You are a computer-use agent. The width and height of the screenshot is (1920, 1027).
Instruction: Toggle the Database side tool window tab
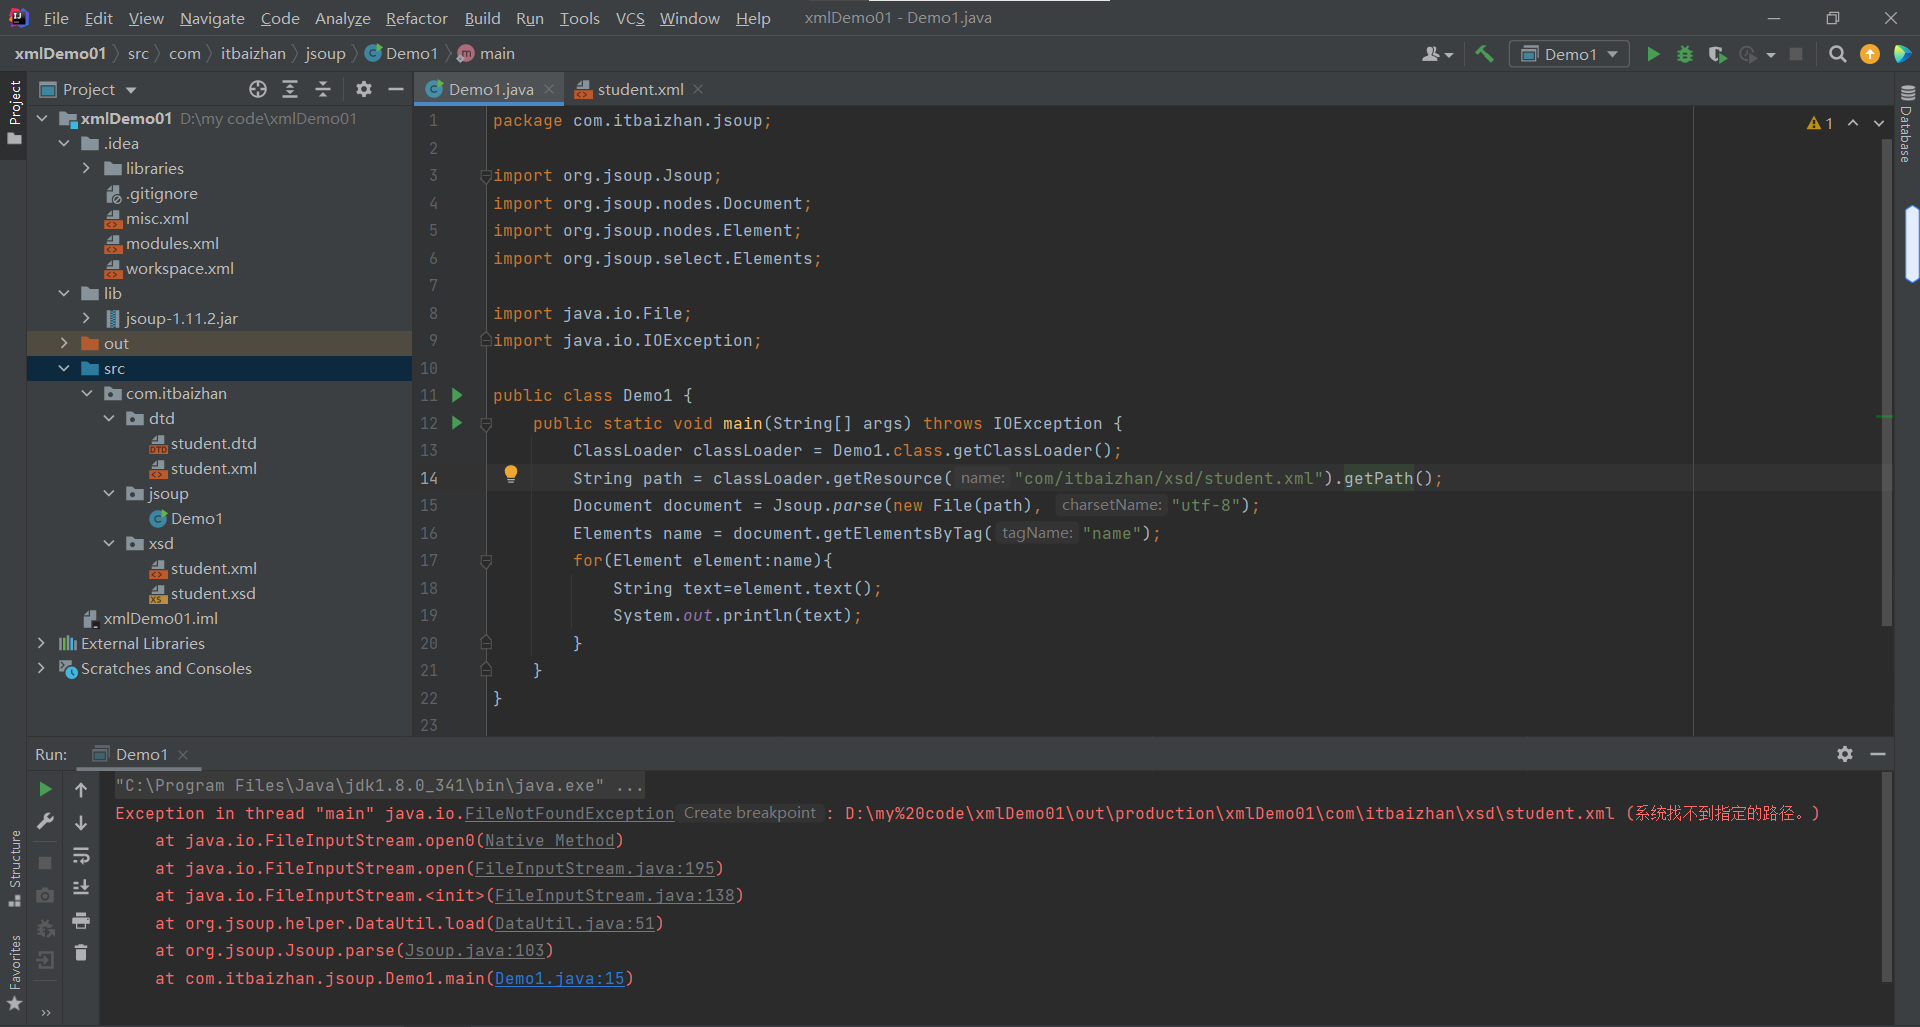(x=1907, y=125)
